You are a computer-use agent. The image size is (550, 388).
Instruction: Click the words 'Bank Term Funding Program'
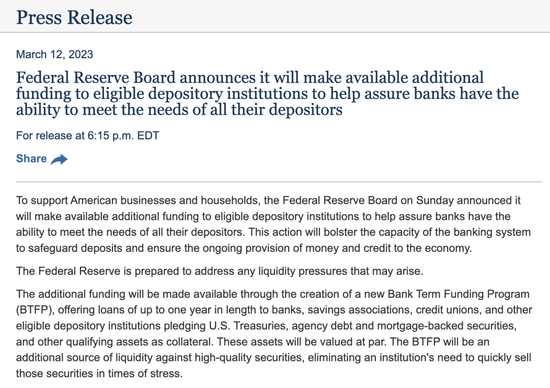pos(458,294)
